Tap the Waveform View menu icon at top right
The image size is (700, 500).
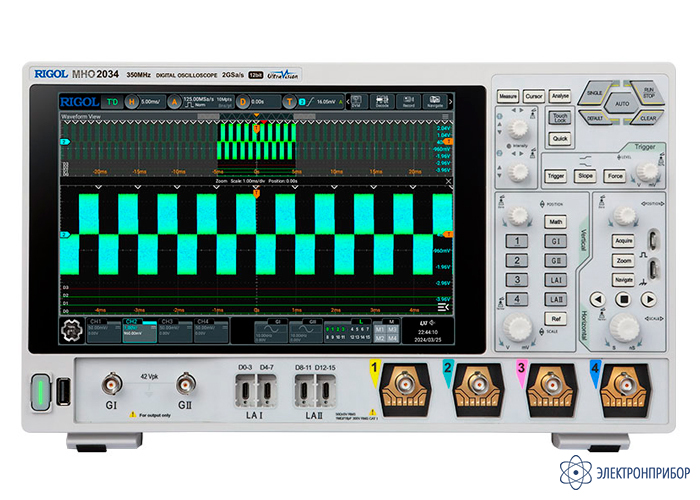click(445, 117)
